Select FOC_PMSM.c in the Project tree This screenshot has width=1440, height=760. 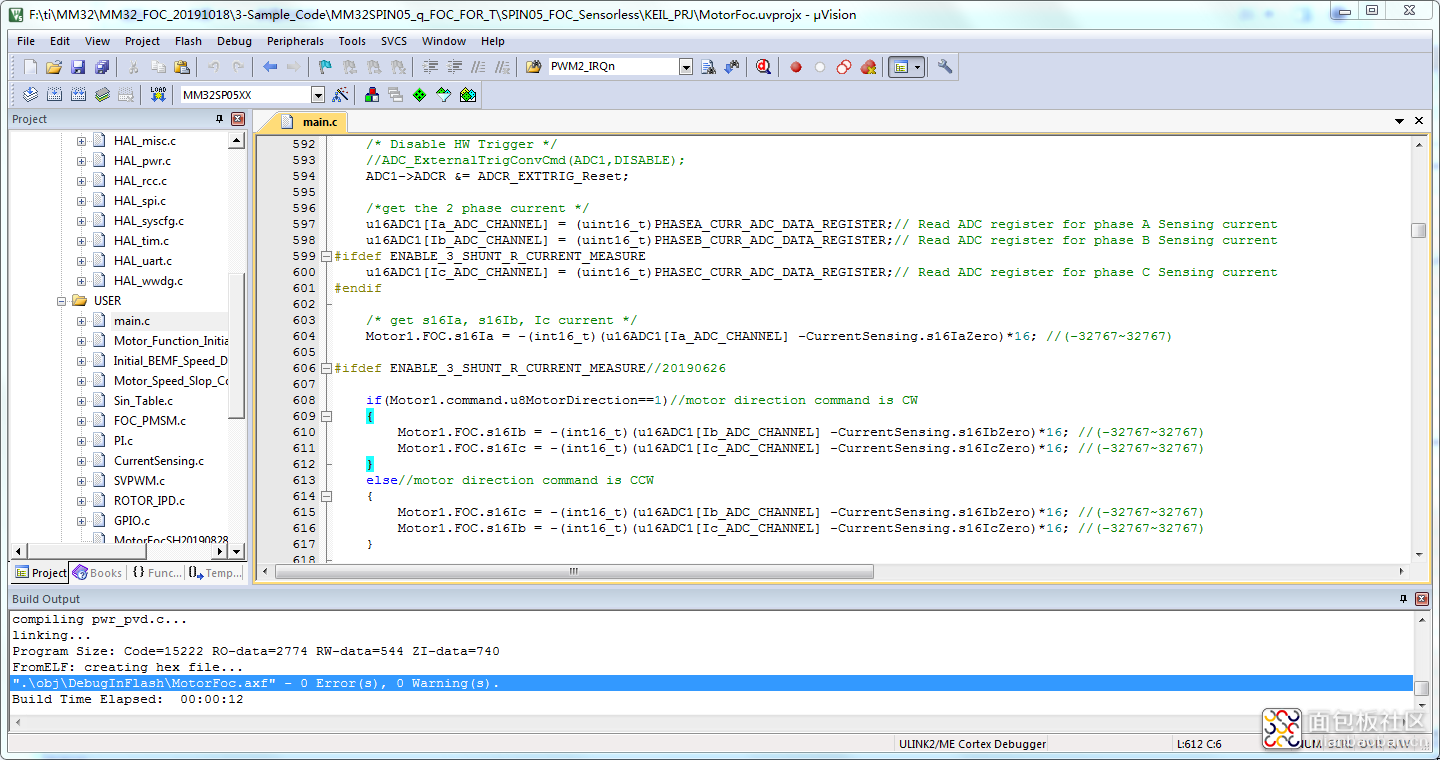point(149,421)
